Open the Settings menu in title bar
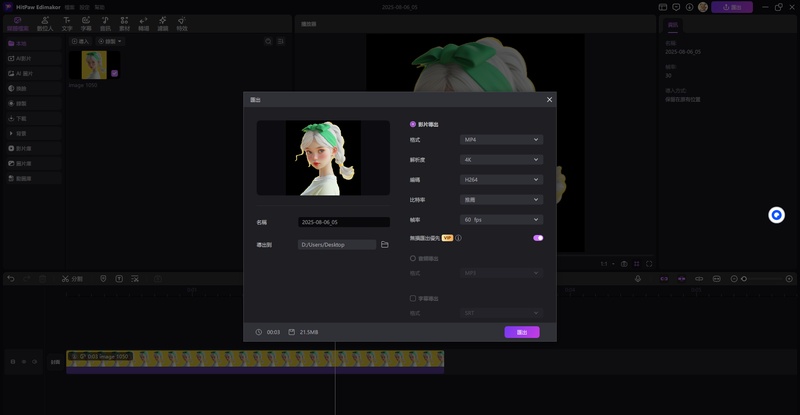This screenshot has width=800, height=415. (84, 7)
